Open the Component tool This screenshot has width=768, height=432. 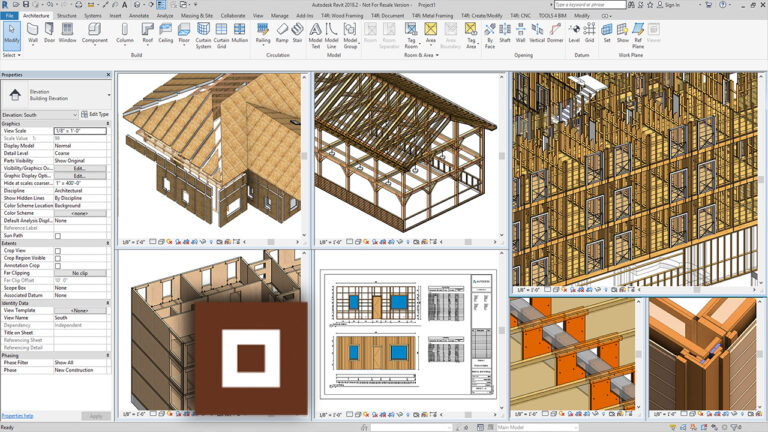click(x=95, y=33)
